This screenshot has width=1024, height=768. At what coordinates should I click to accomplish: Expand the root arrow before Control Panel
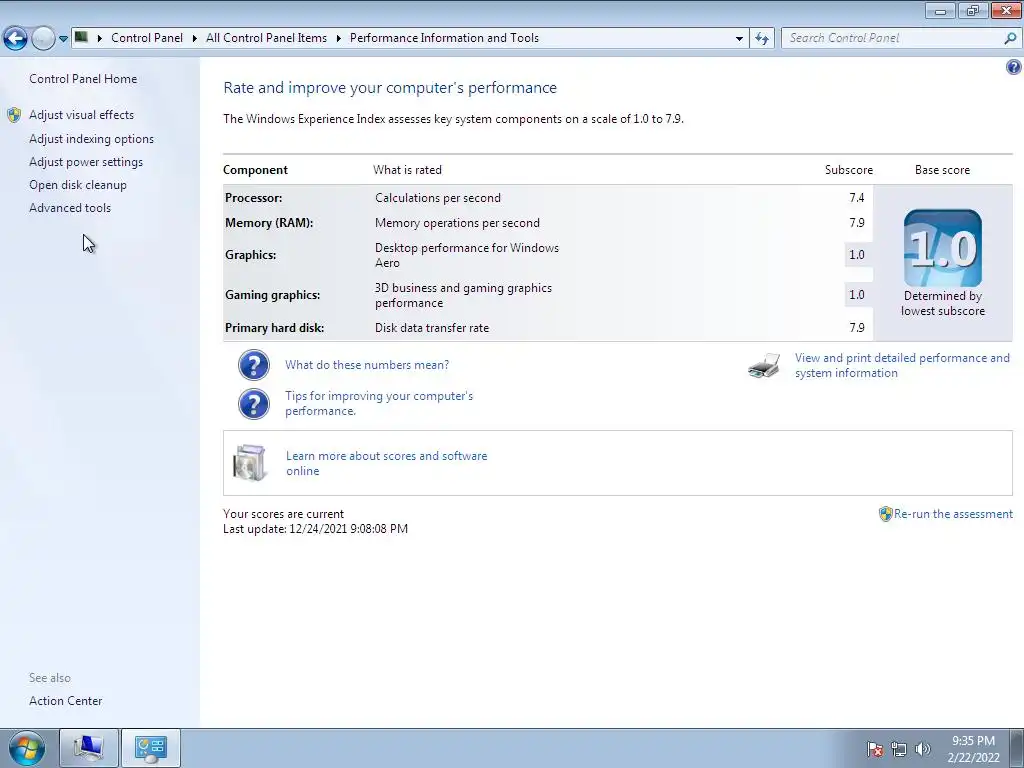click(x=100, y=38)
